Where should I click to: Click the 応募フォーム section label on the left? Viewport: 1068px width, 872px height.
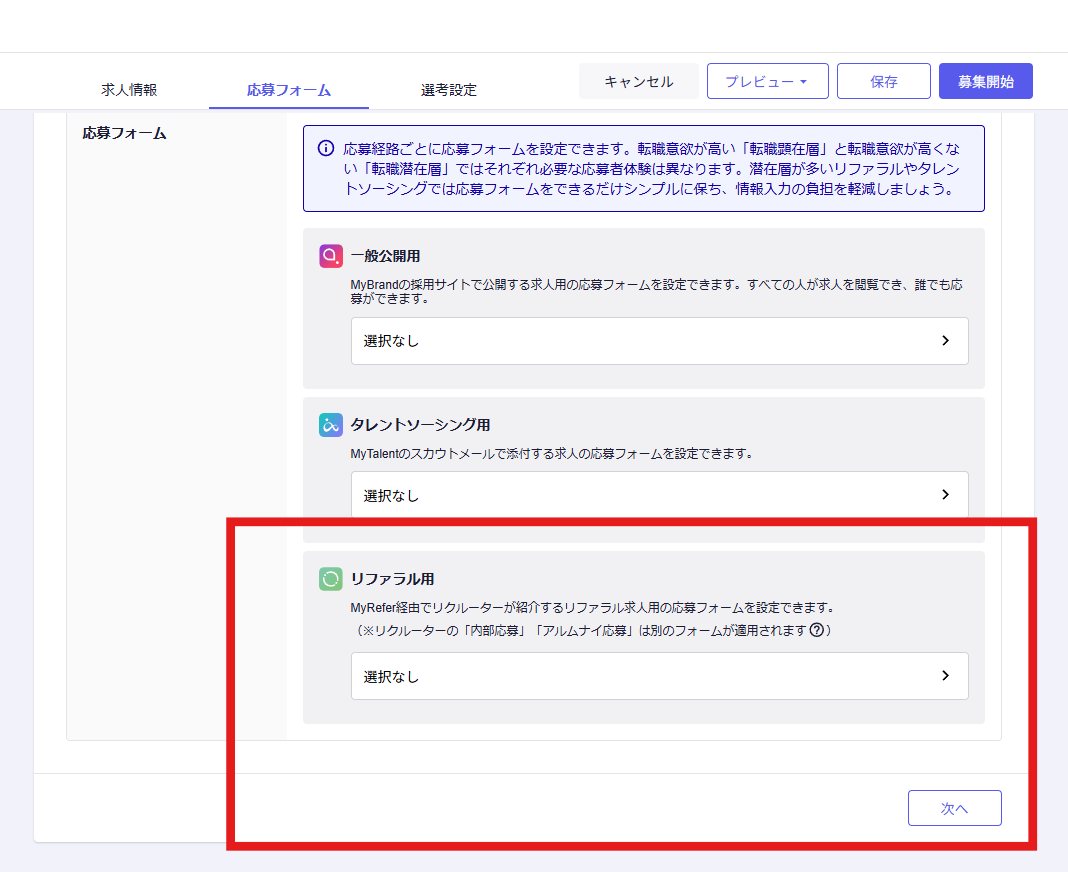click(x=124, y=133)
